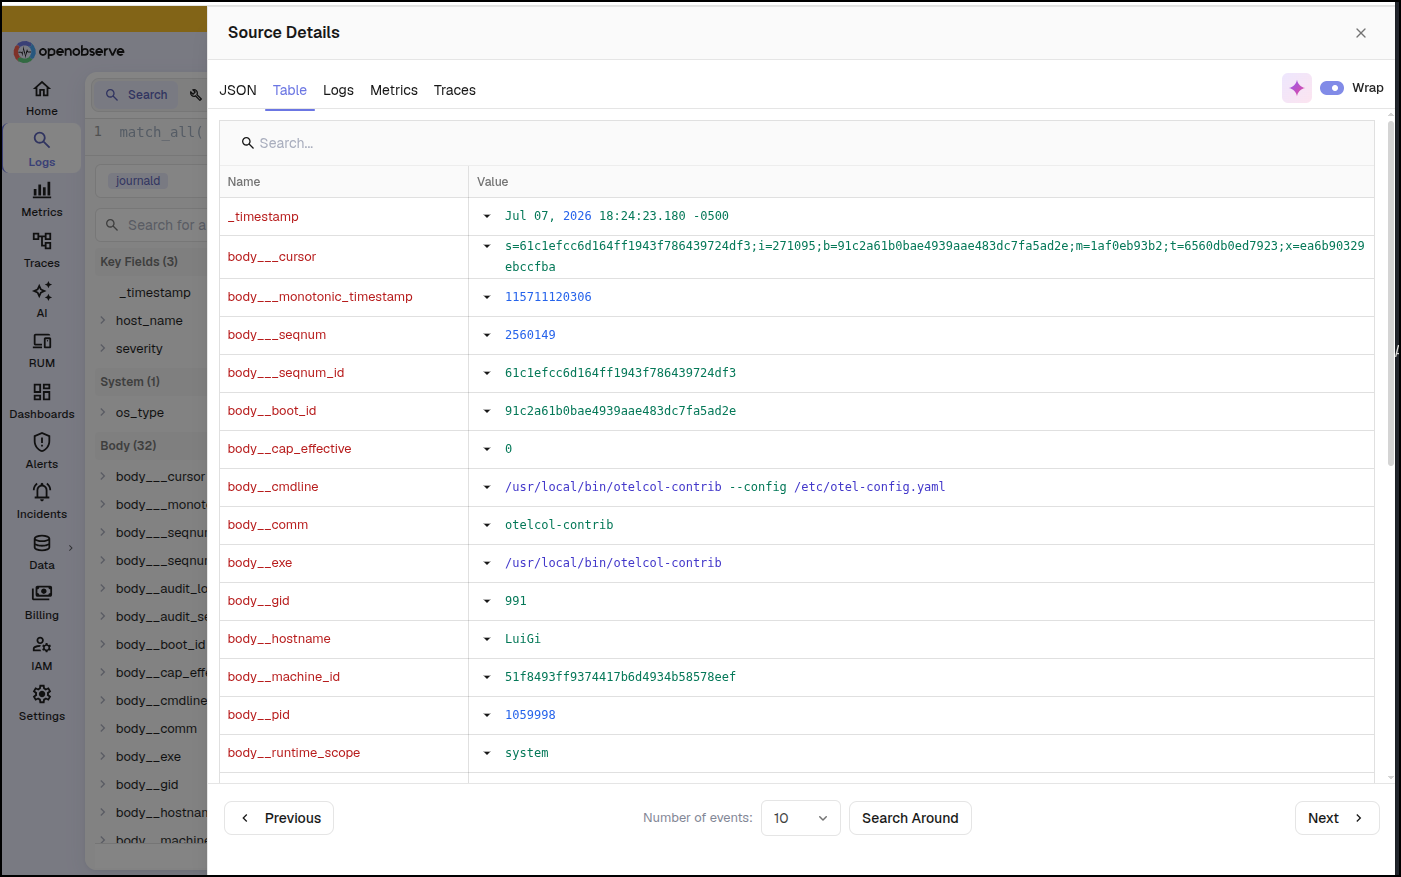Viewport: 1401px width, 877px height.
Task: Switch to the Logs tab
Action: tap(338, 90)
